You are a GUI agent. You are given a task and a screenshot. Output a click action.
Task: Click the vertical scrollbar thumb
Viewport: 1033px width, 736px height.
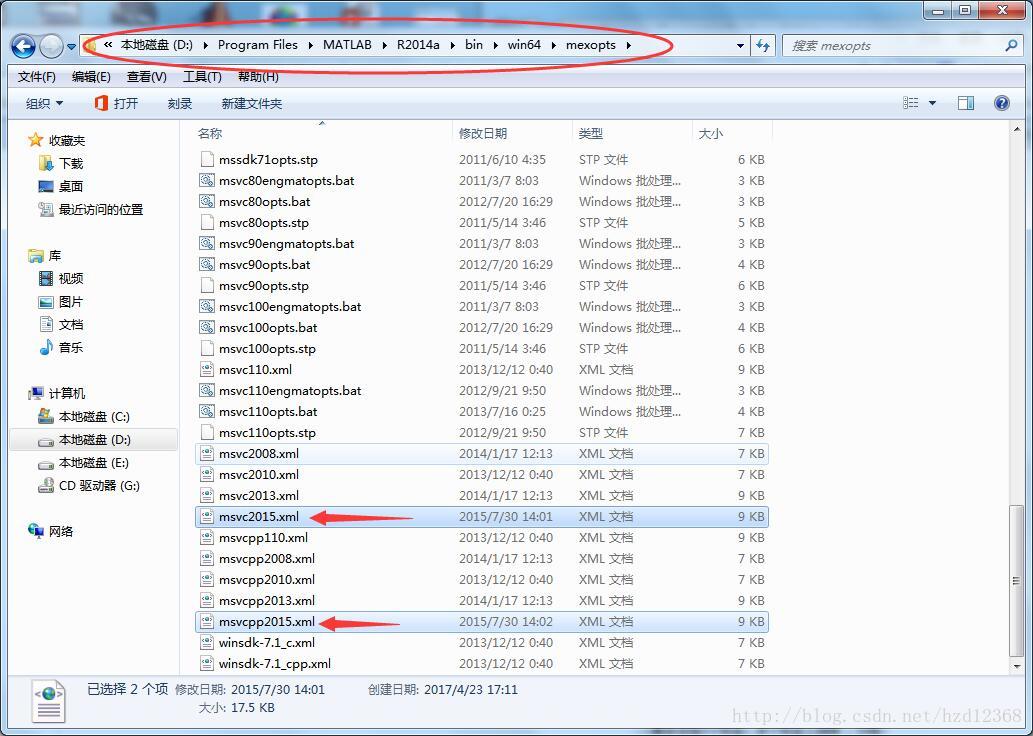pos(1017,580)
